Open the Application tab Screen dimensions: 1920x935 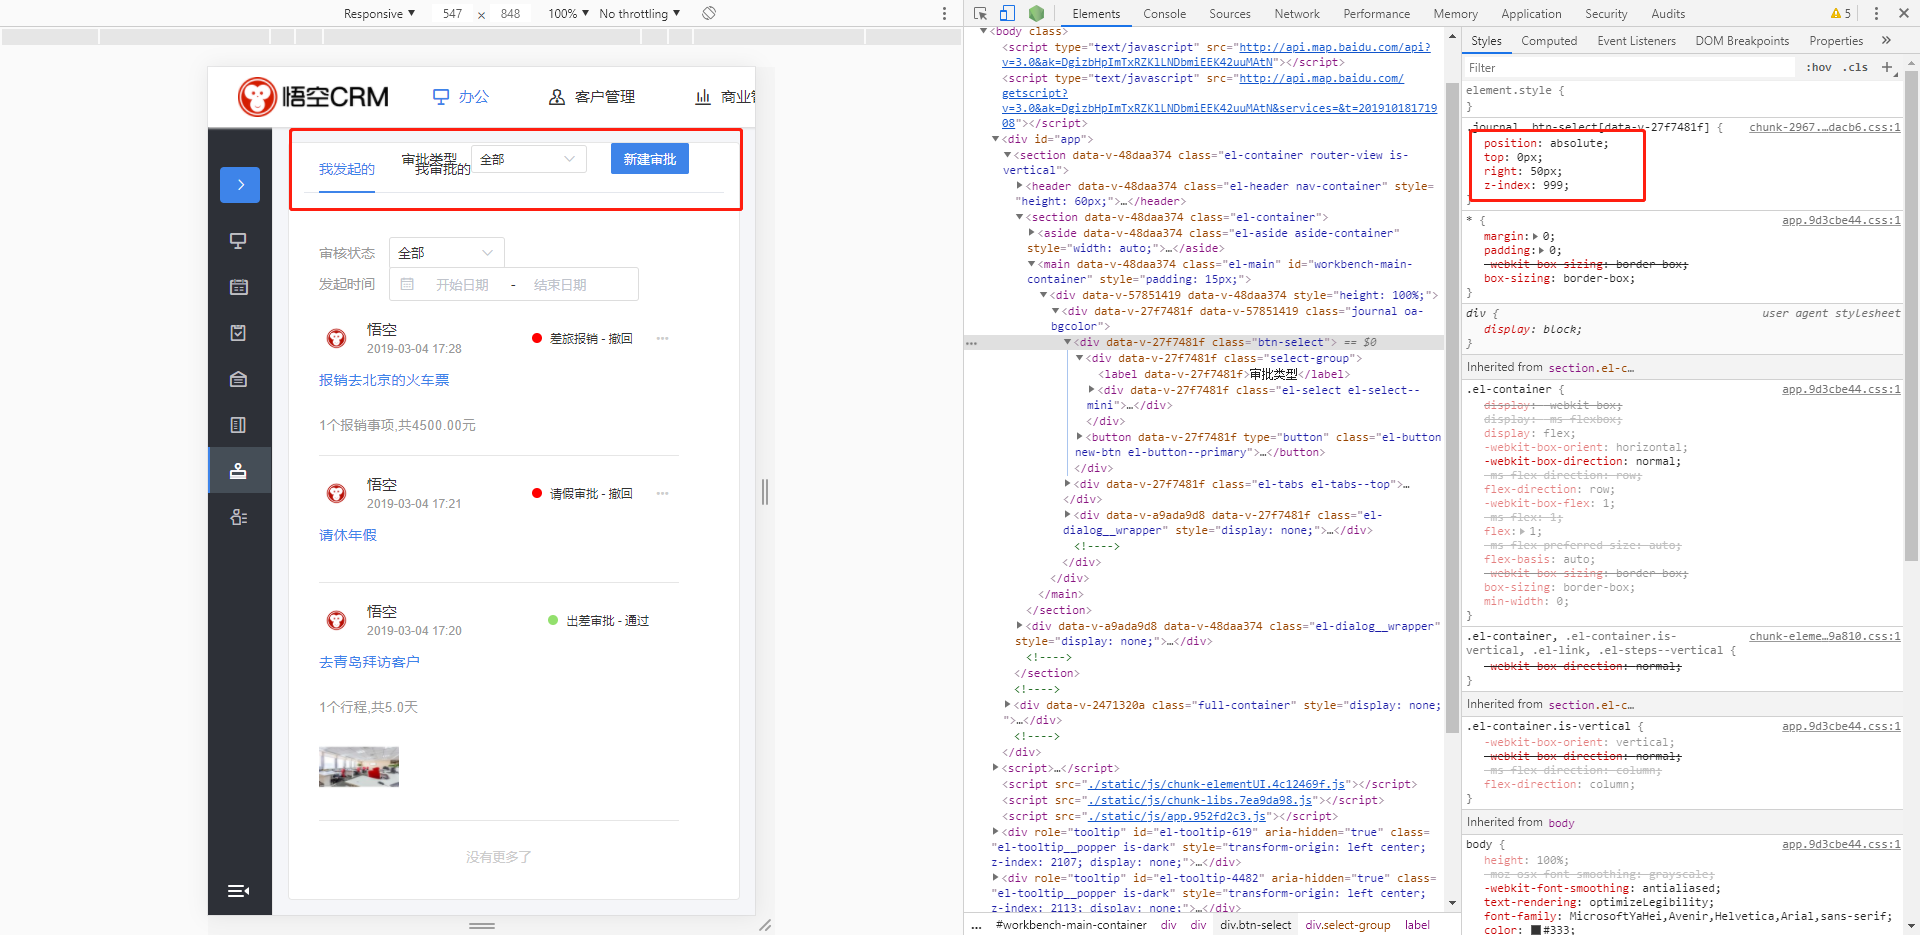pyautogui.click(x=1530, y=14)
